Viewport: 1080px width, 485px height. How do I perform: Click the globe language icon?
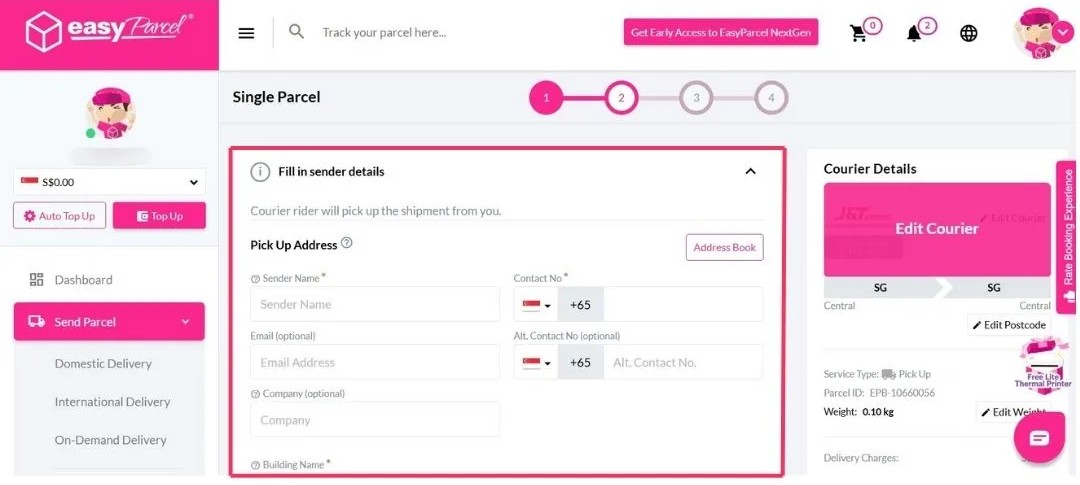968,33
